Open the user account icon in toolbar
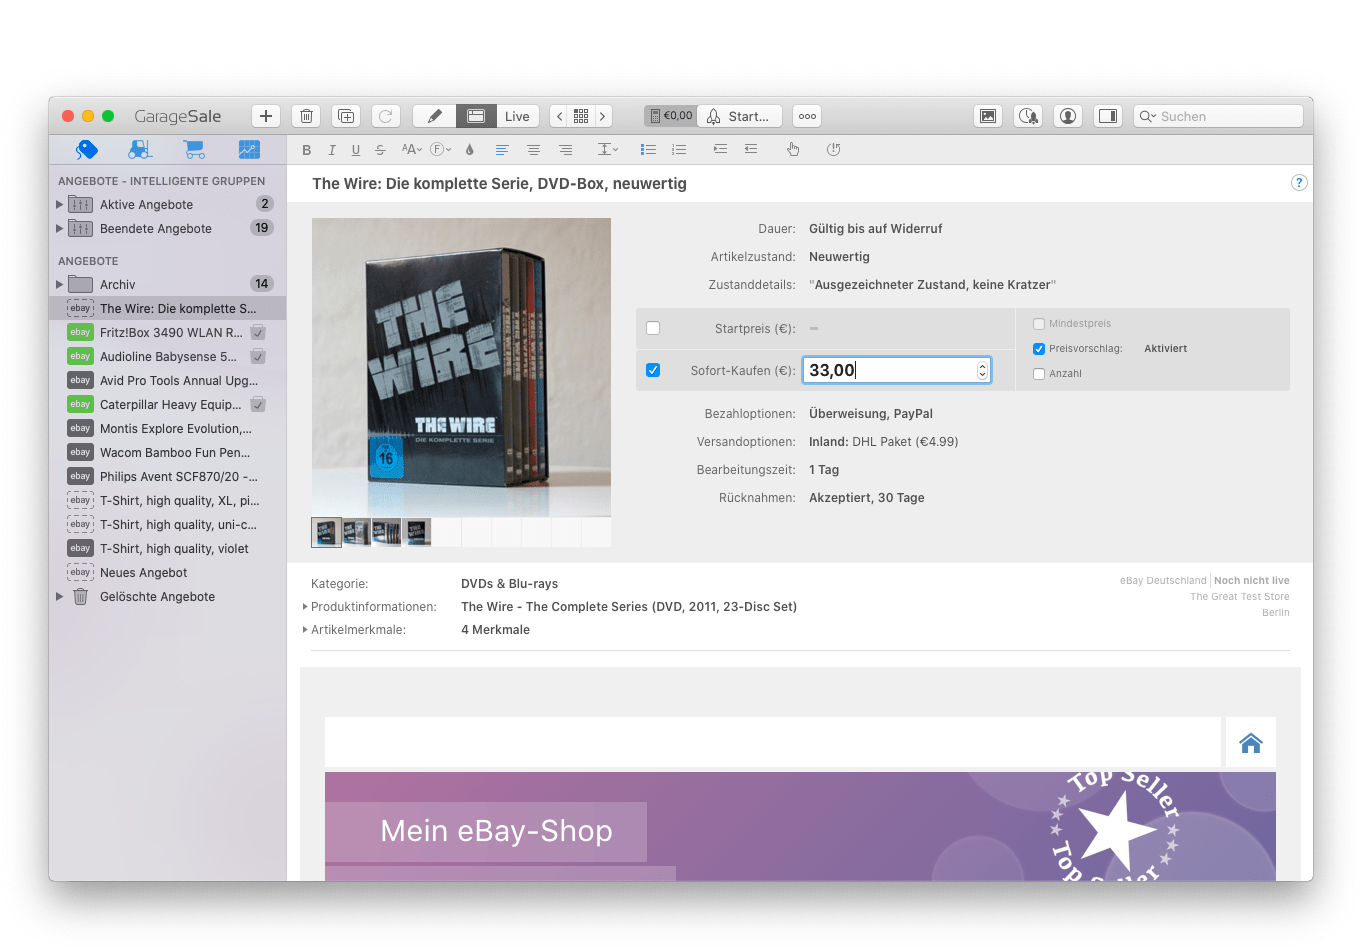1360x951 pixels. [x=1068, y=116]
